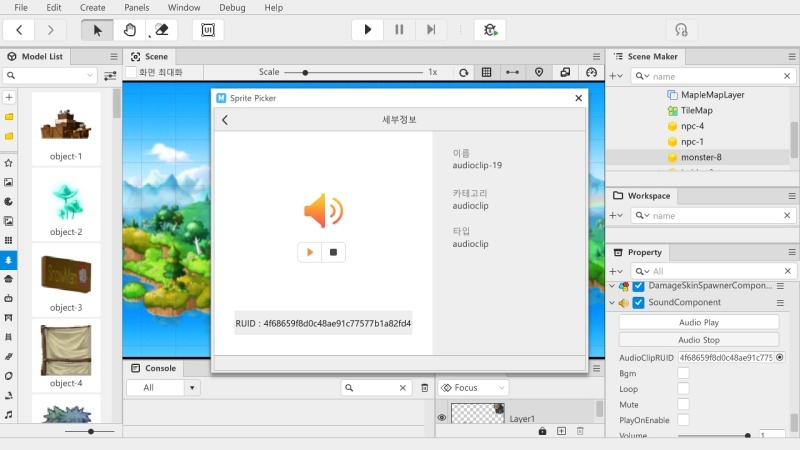The image size is (800, 450).
Task: Click the Audio Play button
Action: pos(698,322)
